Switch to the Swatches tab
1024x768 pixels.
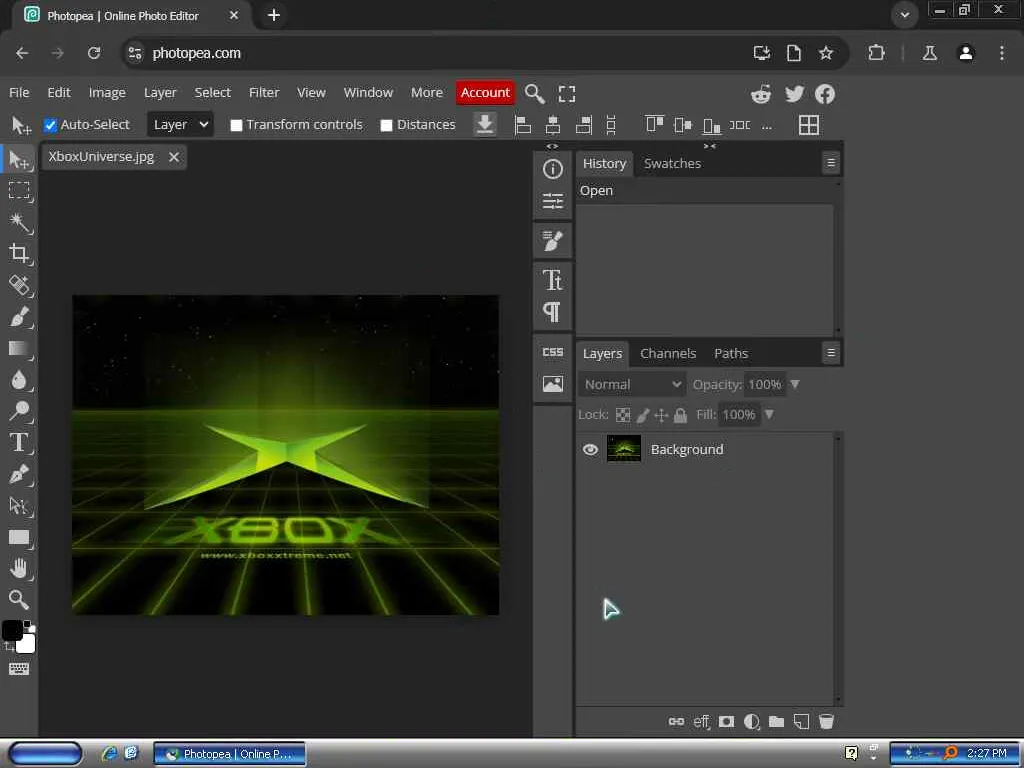pos(672,163)
